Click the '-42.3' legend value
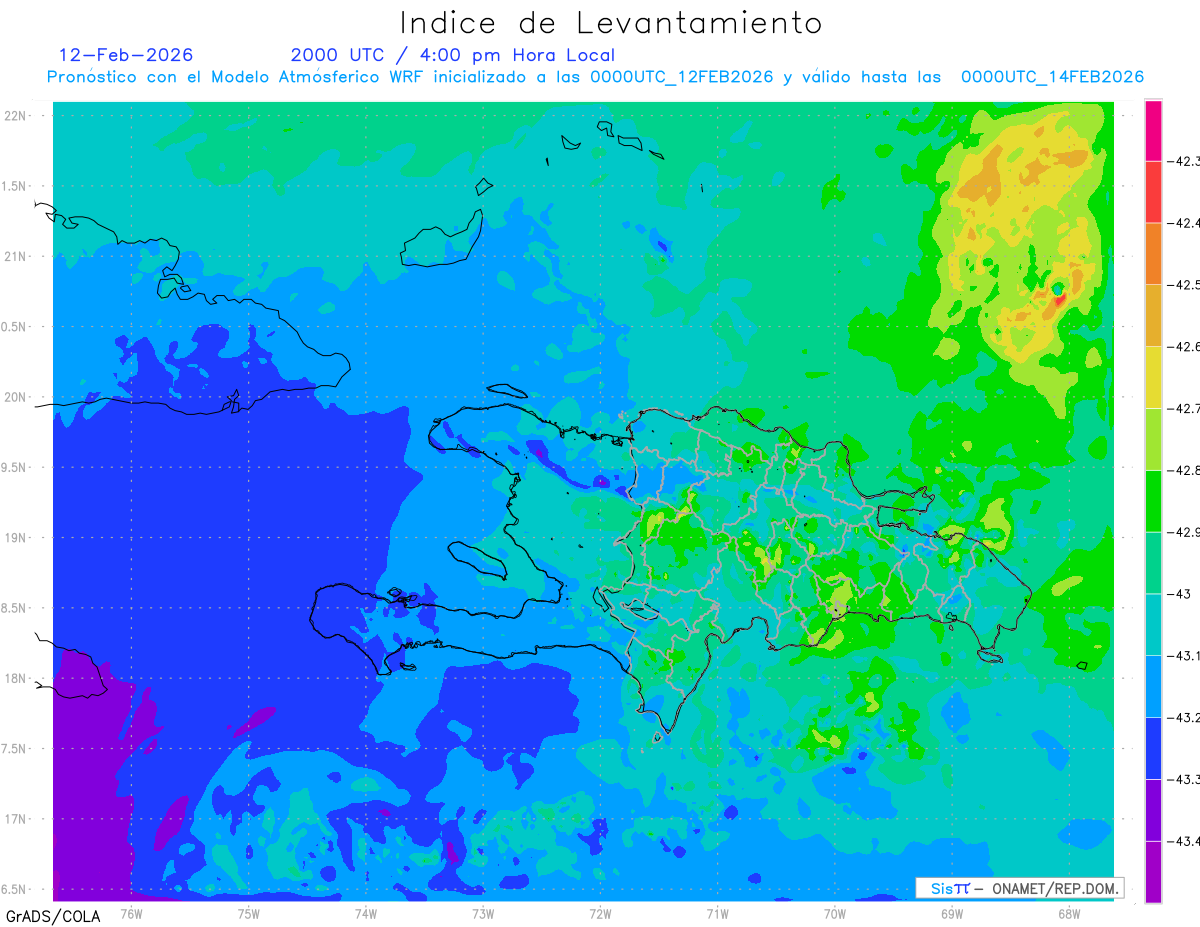The height and width of the screenshot is (927, 1200). pyautogui.click(x=1185, y=162)
